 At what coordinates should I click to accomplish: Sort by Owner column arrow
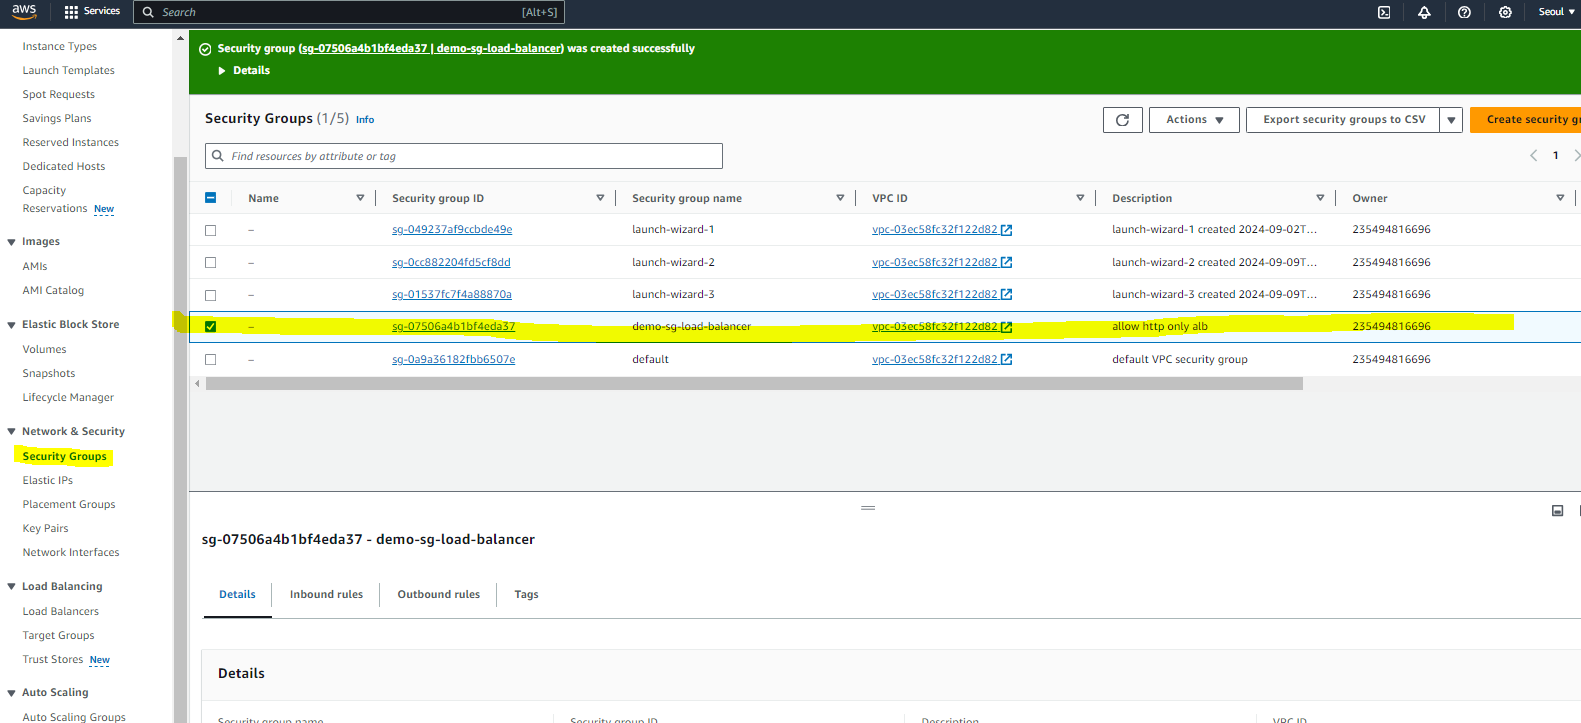(1560, 198)
